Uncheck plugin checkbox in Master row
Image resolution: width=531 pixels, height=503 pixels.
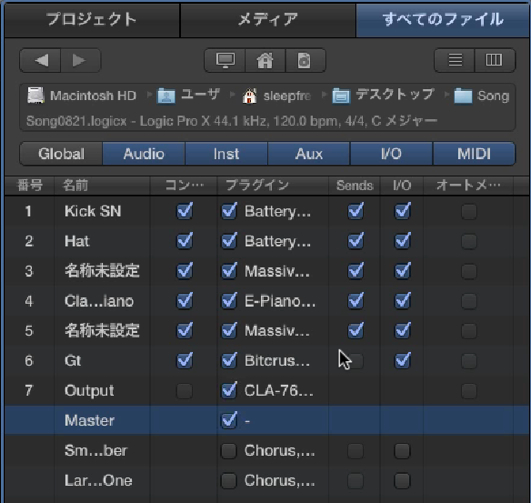tap(229, 420)
